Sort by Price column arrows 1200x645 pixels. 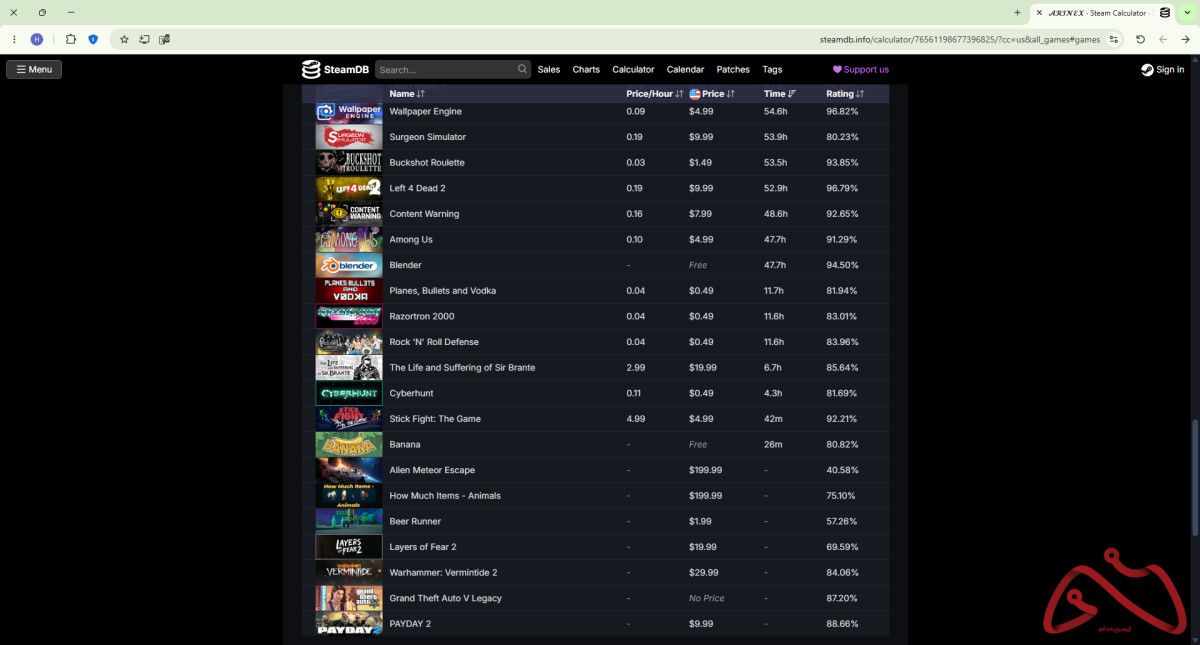pyautogui.click(x=731, y=94)
